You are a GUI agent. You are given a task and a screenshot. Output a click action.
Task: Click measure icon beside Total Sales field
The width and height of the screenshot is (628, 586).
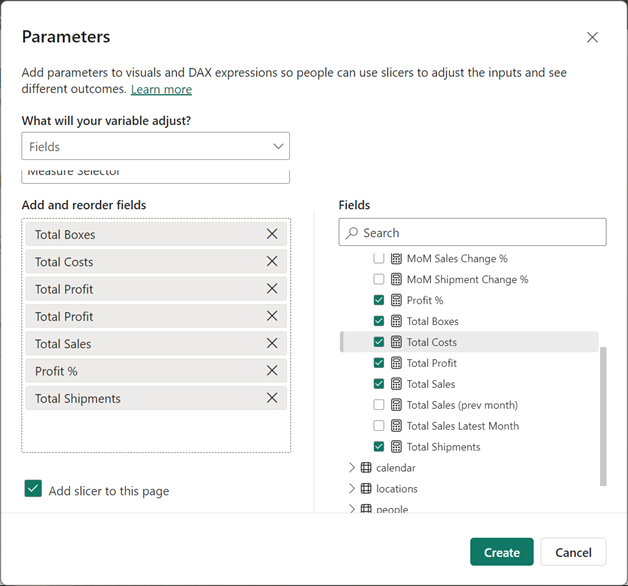click(x=396, y=384)
